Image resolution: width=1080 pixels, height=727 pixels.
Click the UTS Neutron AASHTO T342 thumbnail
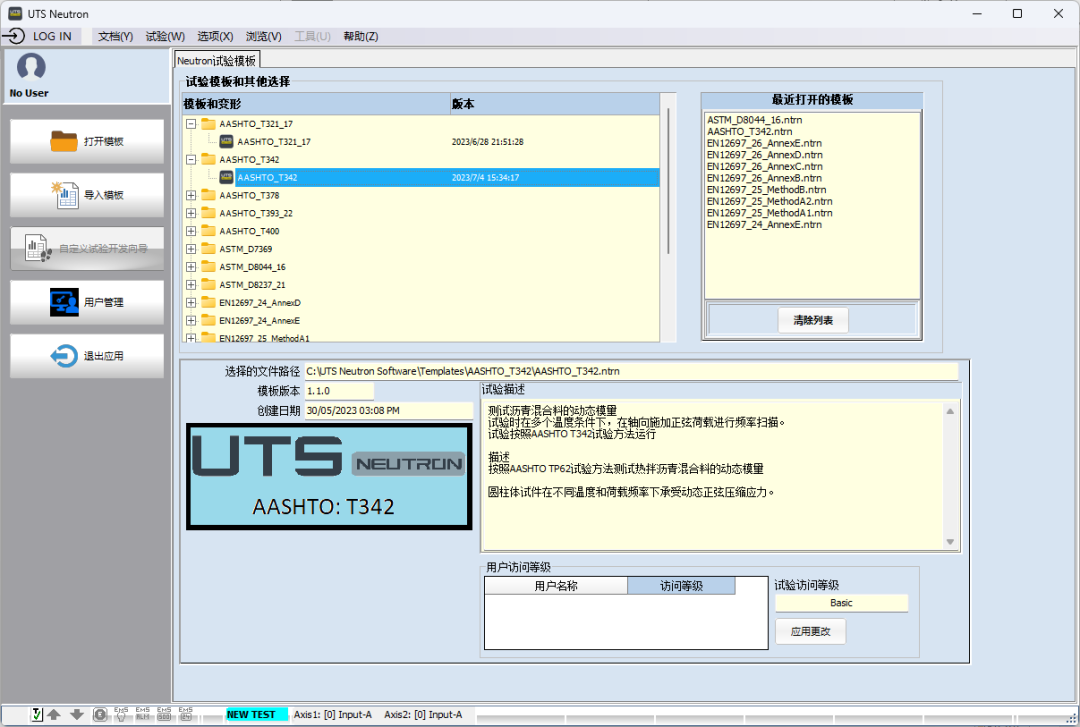click(329, 477)
